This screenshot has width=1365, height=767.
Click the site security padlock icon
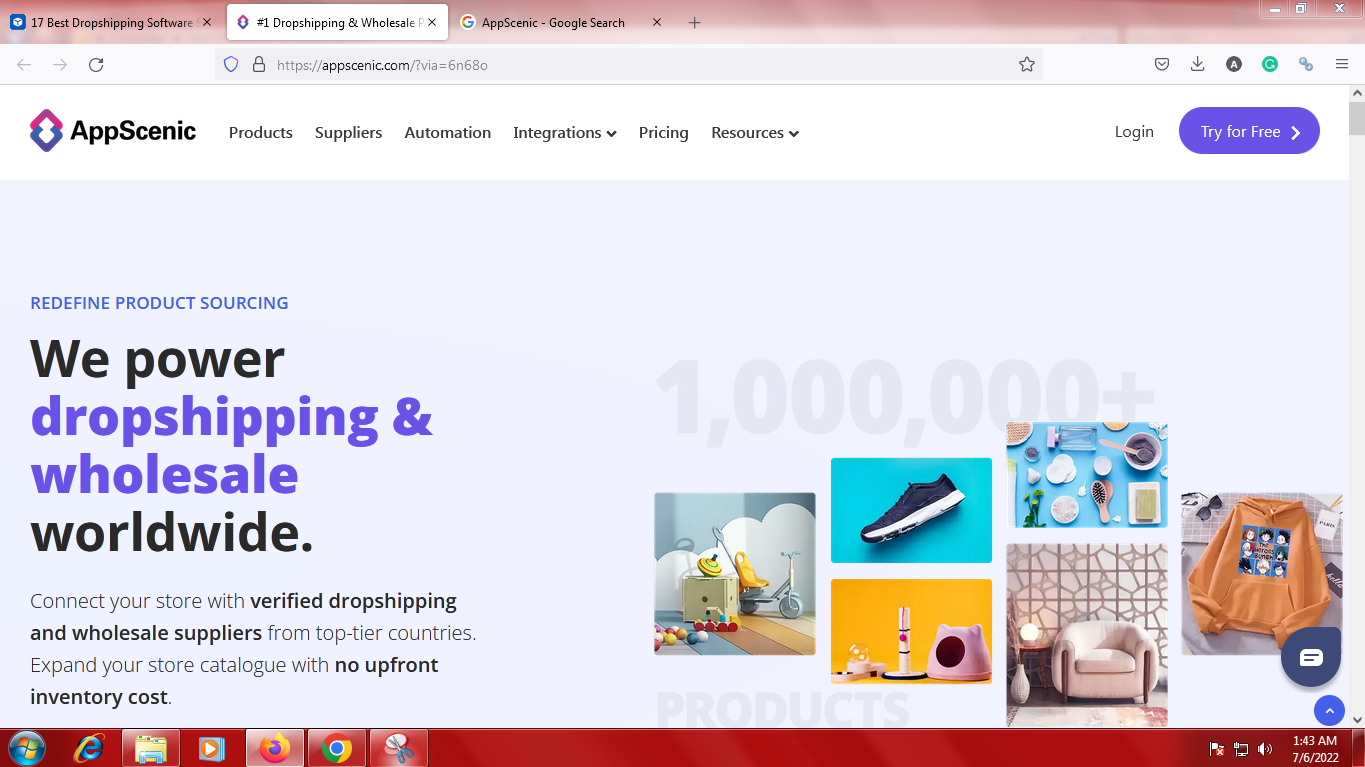point(258,64)
